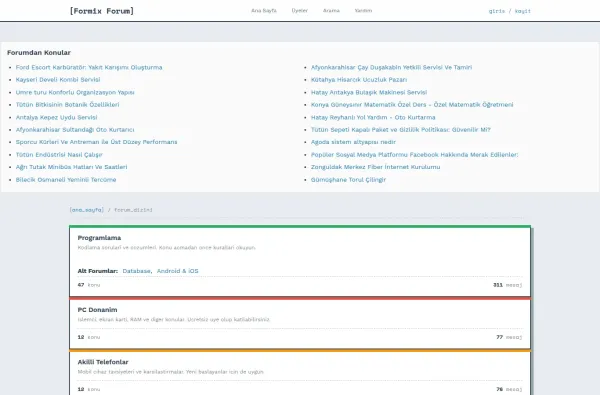600x395 pixels.
Task: Open topic Gümüşhane Torul Çilingir
Action: click(x=348, y=180)
